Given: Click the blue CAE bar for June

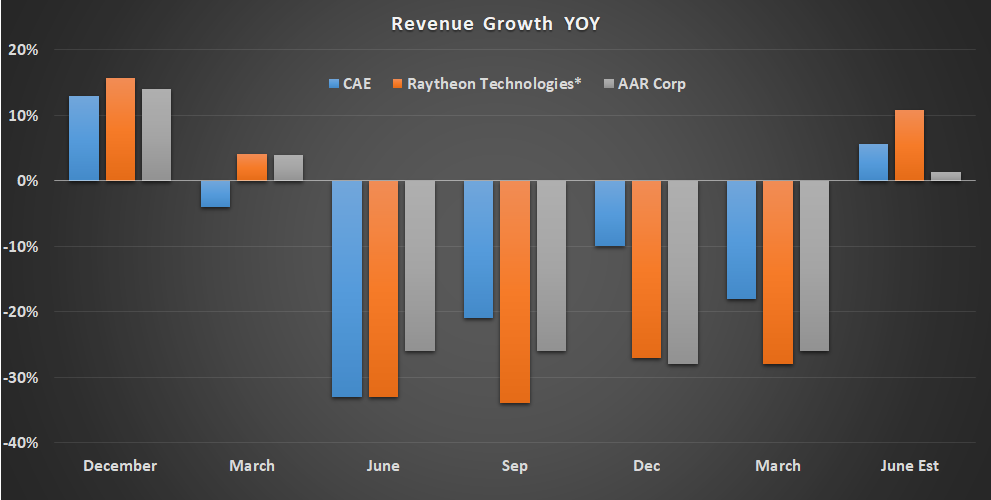Looking at the screenshot, I should (347, 288).
